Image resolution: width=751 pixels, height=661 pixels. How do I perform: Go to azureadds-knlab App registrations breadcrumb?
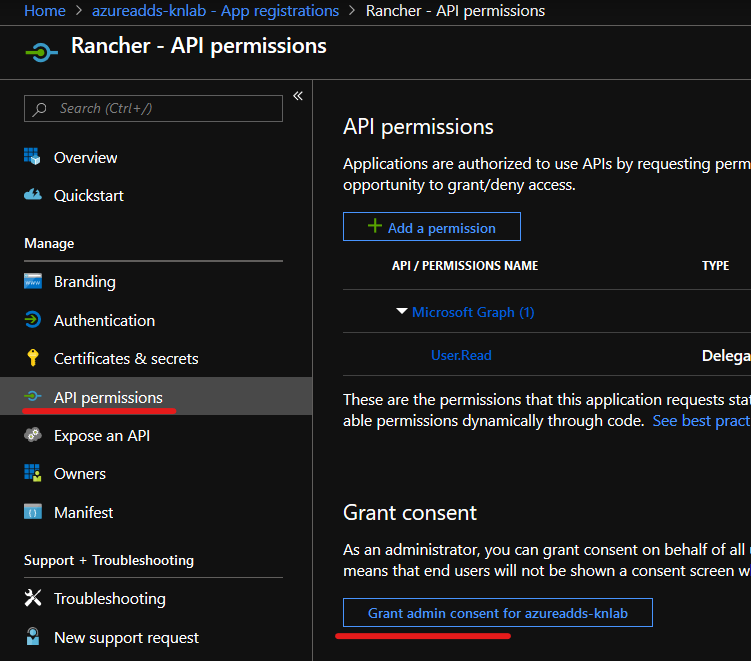(216, 11)
